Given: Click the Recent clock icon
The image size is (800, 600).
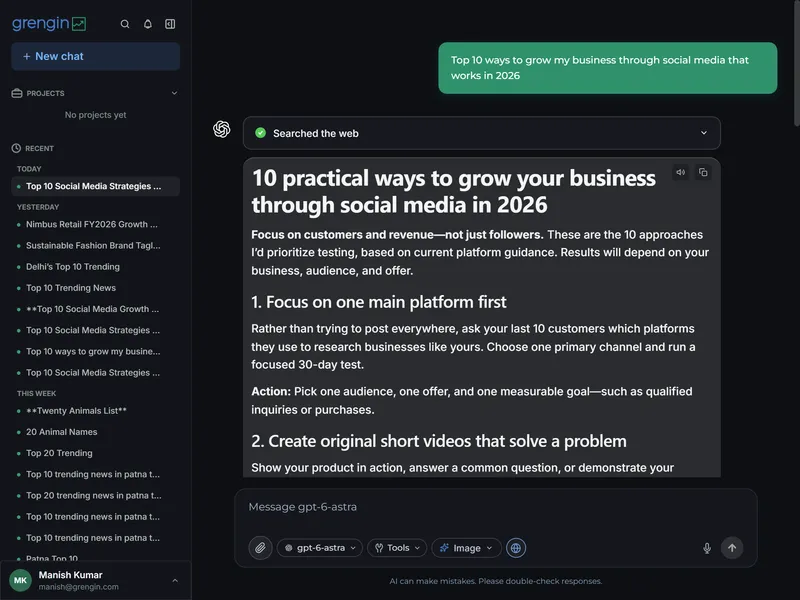Looking at the screenshot, I should tap(16, 148).
